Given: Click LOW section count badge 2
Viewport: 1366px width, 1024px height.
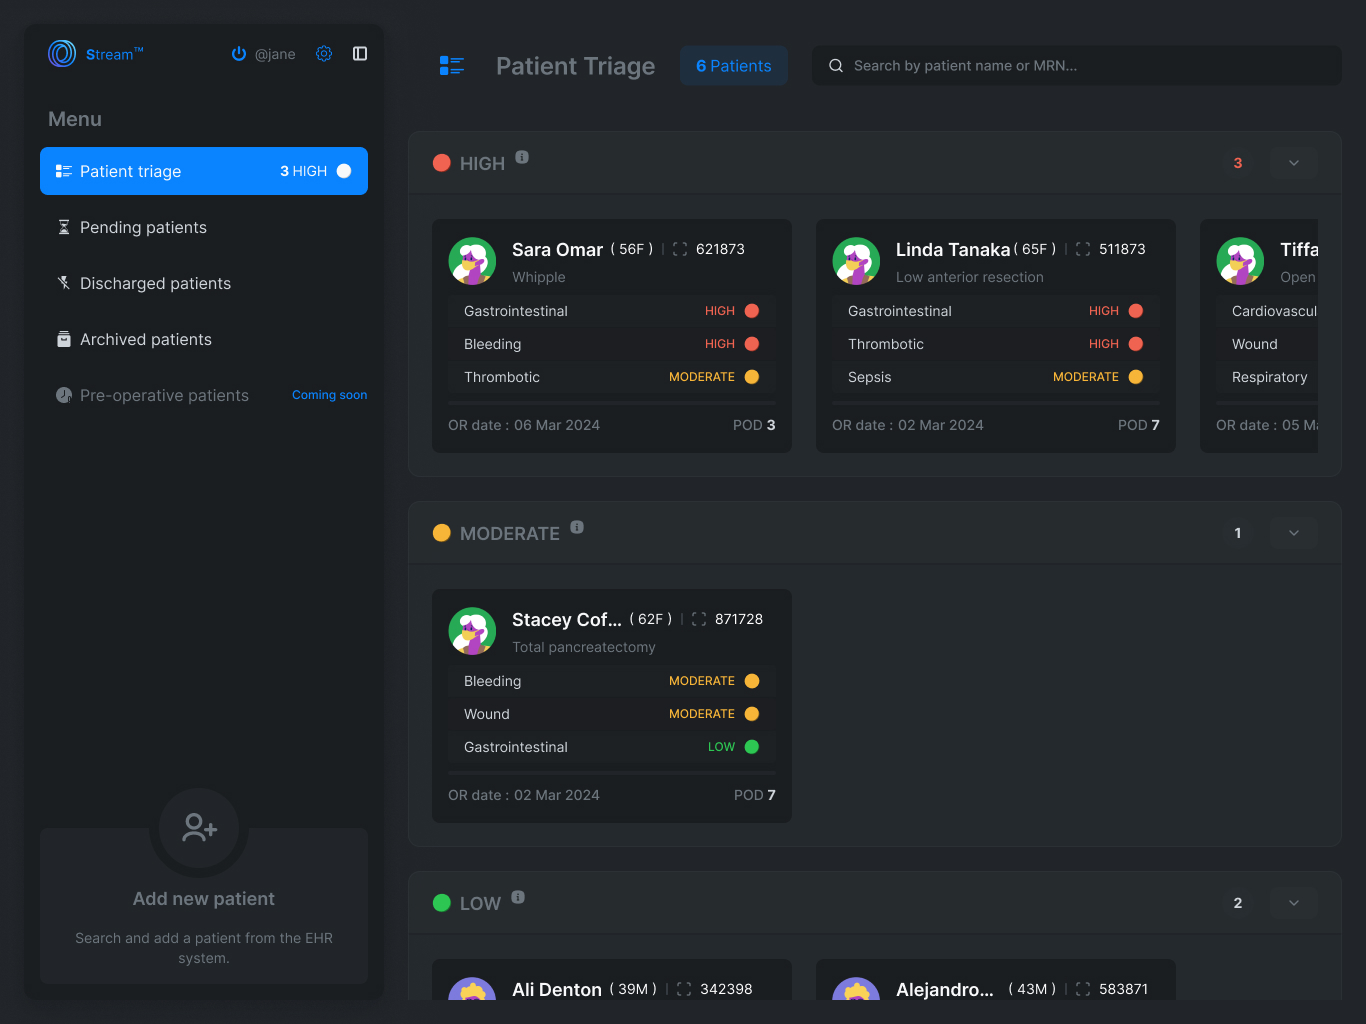Looking at the screenshot, I should coord(1238,903).
